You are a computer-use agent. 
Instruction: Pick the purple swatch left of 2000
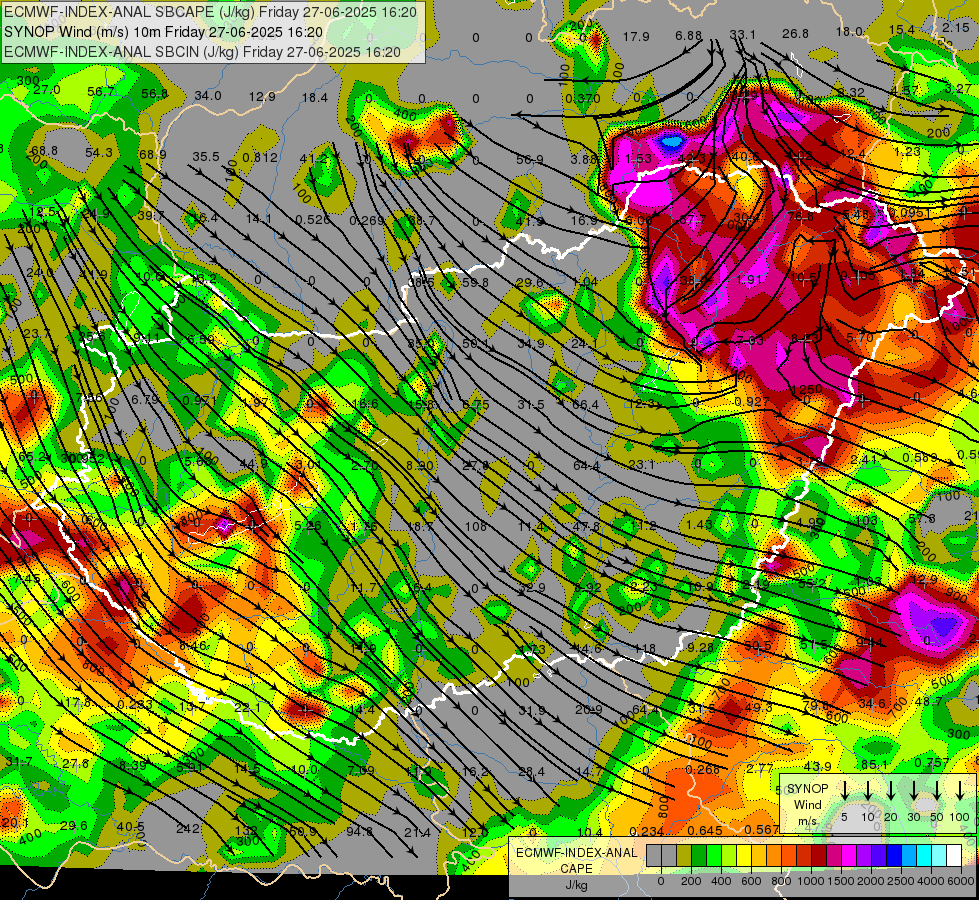863,856
